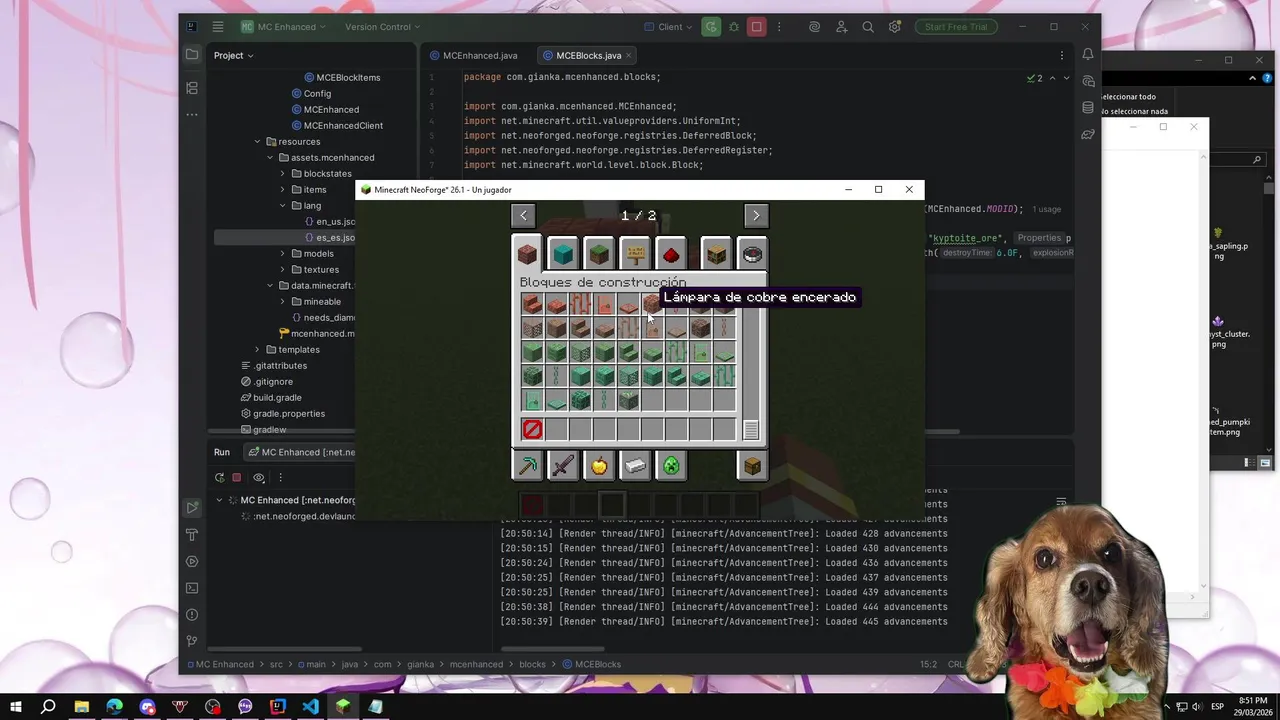This screenshot has width=1280, height=720.
Task: Click the green Rerun toolbar button
Action: (710, 27)
